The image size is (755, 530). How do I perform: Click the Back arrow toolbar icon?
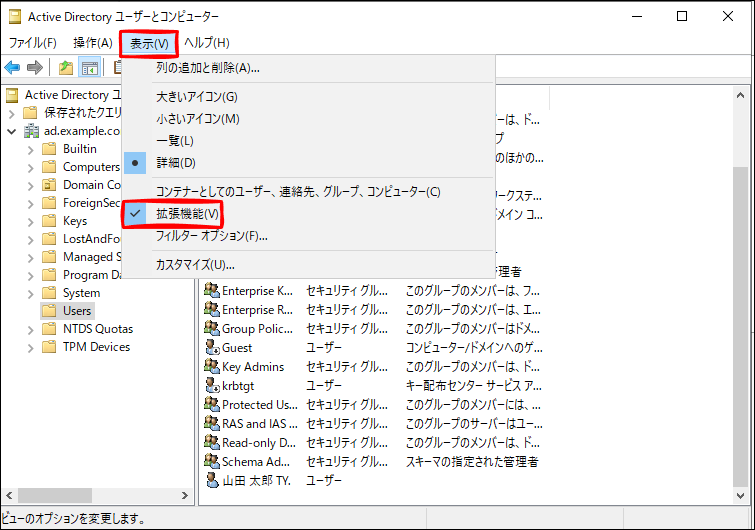click(x=12, y=67)
